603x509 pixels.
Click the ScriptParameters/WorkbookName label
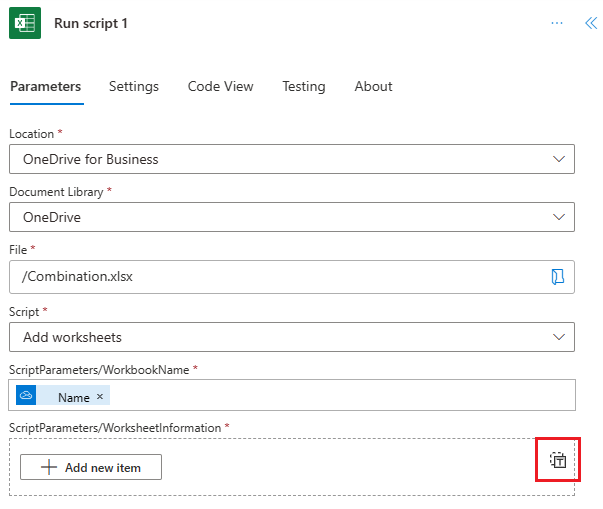[x=99, y=370]
